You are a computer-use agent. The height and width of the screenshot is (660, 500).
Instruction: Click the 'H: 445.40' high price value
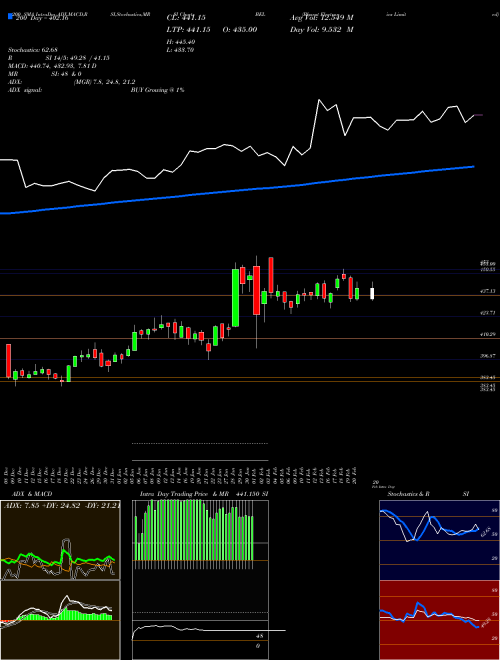pos(181,42)
